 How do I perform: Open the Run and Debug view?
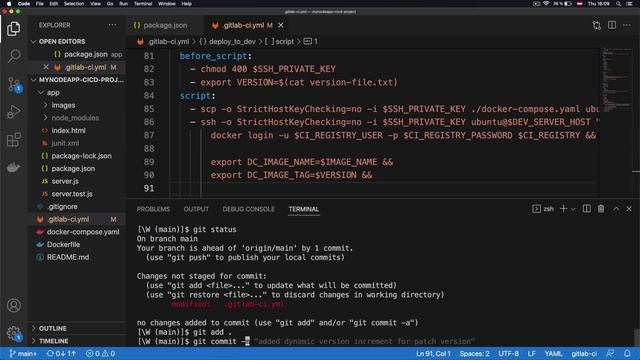point(13,111)
